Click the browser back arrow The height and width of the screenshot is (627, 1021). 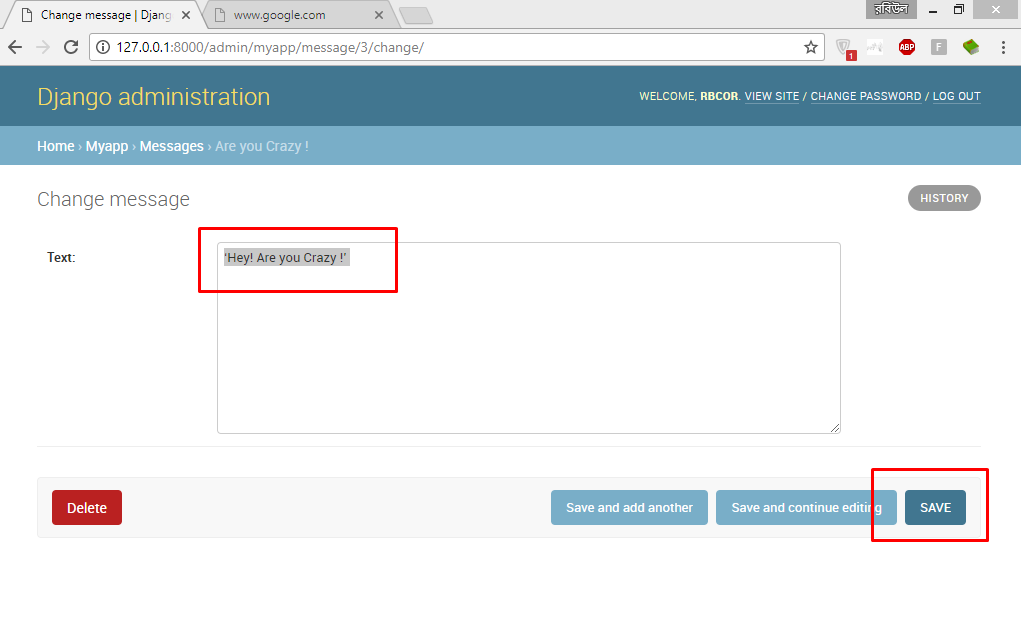coord(15,47)
